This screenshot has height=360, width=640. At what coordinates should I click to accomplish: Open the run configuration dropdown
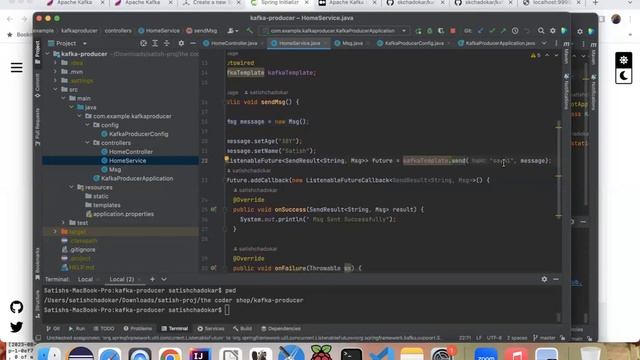tap(335, 31)
